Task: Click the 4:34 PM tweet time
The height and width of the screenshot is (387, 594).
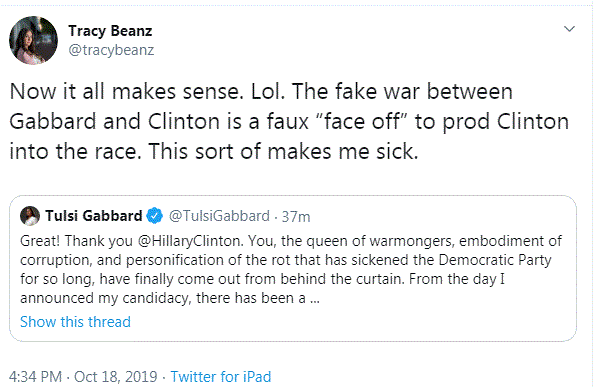Action: (x=35, y=377)
